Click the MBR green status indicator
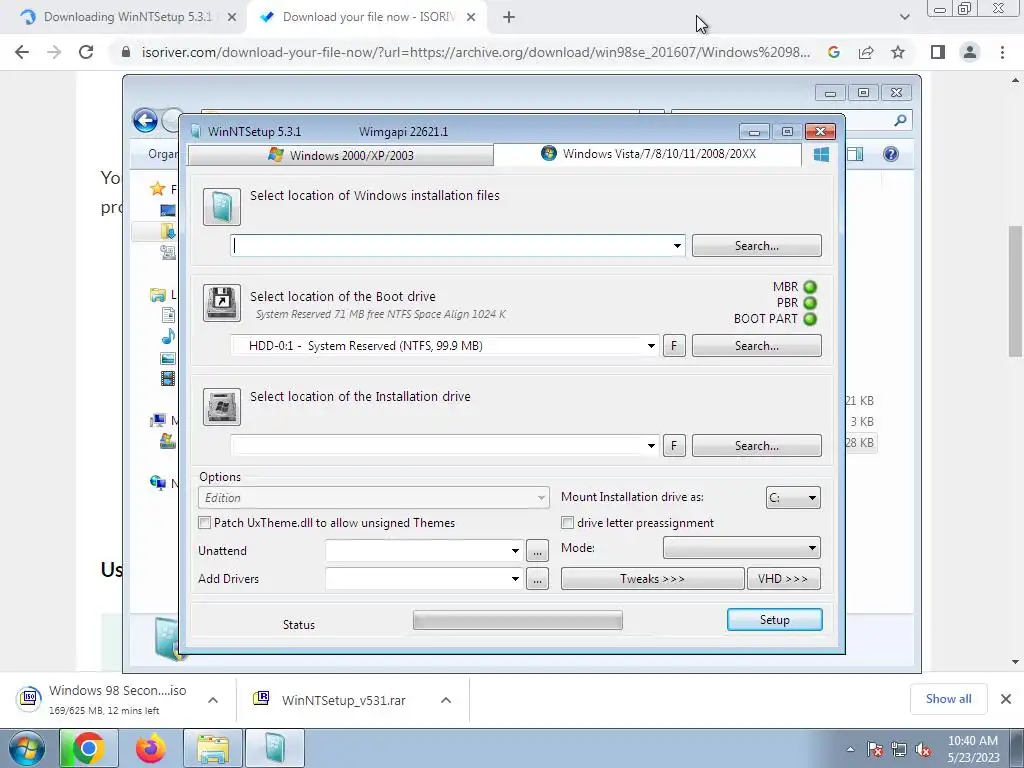This screenshot has width=1024, height=768. coord(810,287)
